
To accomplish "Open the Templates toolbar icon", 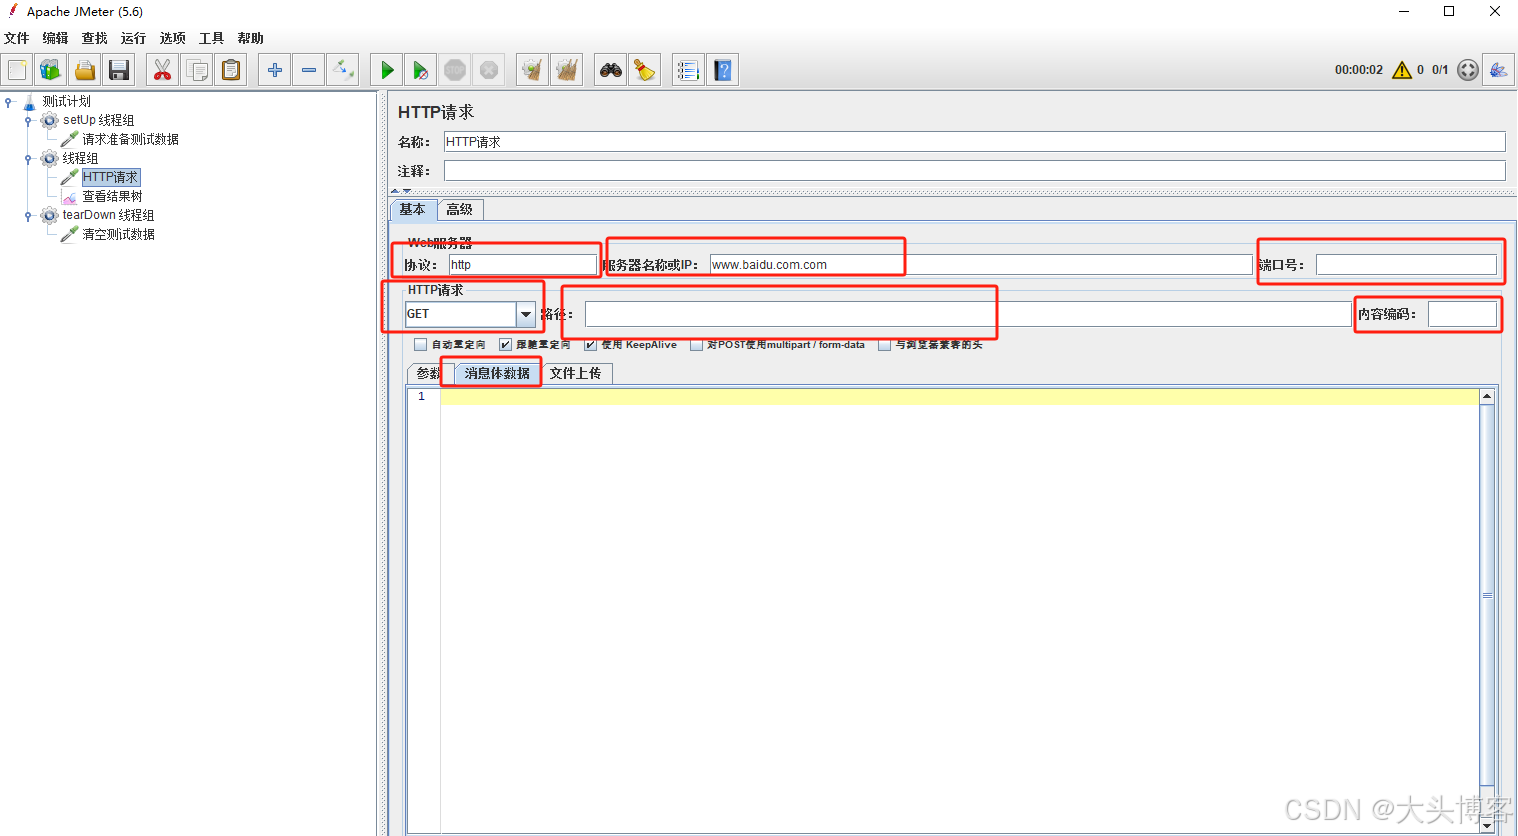I will point(50,70).
